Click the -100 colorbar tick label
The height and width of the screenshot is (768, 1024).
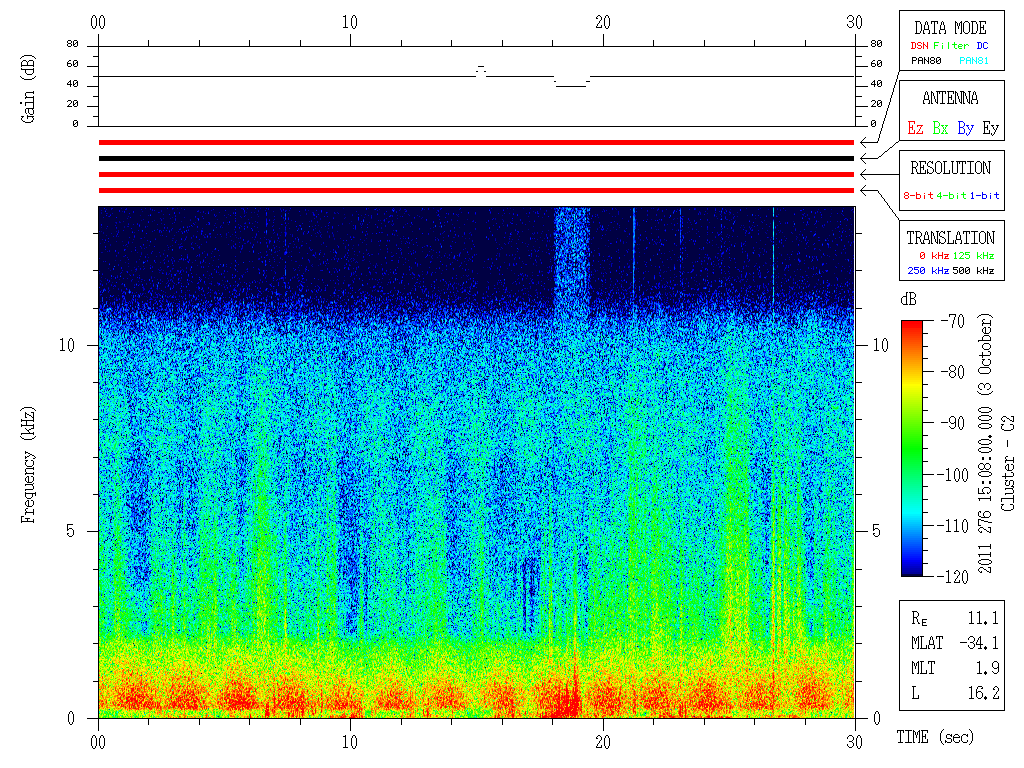pos(954,475)
